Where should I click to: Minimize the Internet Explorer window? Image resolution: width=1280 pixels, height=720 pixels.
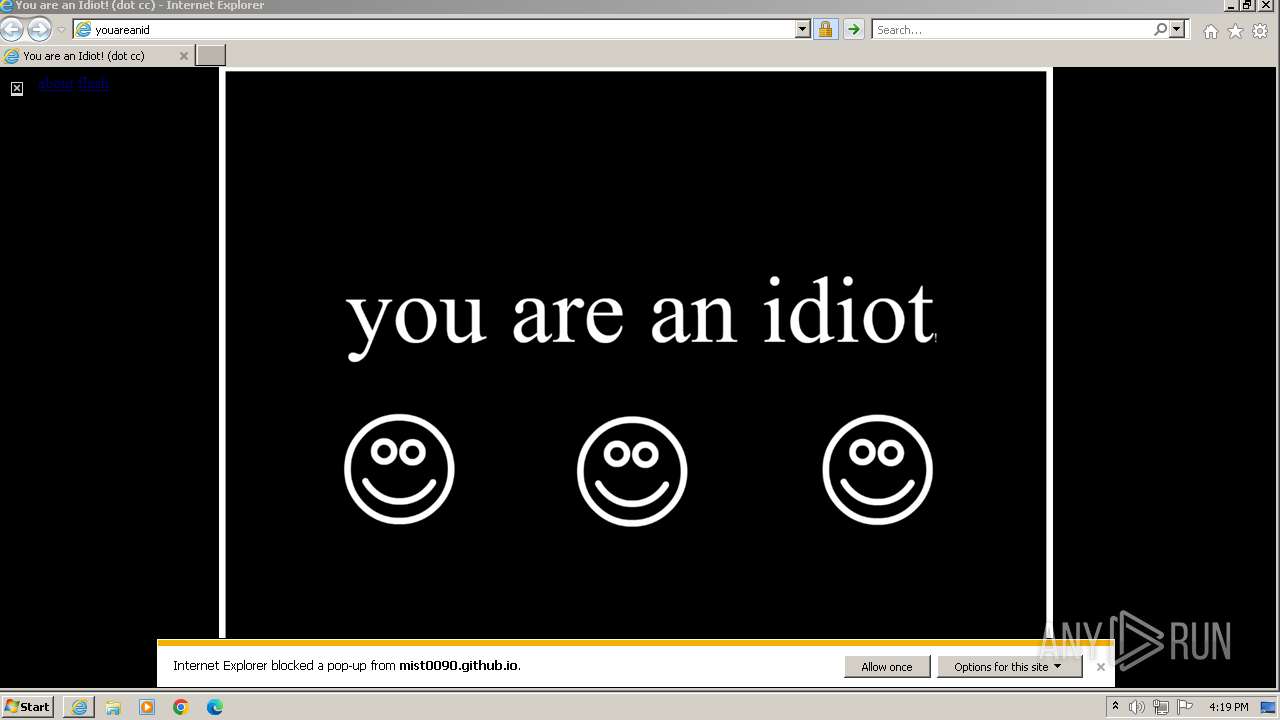[x=1231, y=5]
